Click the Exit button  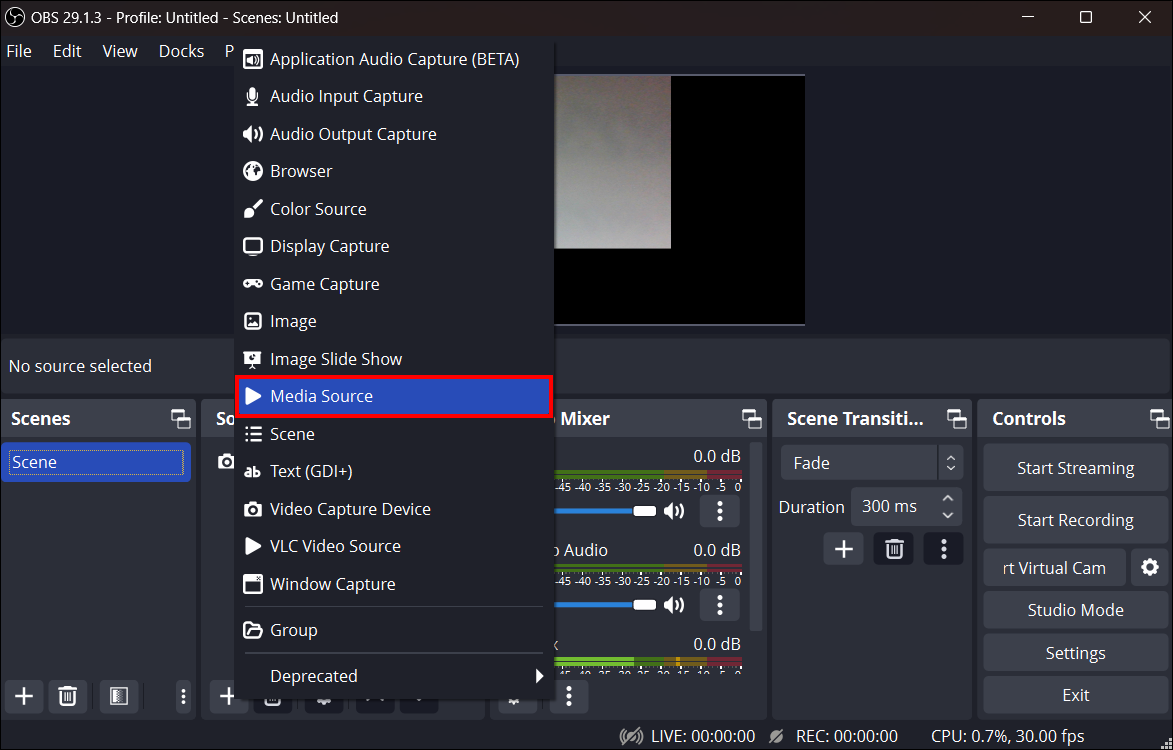click(x=1075, y=695)
